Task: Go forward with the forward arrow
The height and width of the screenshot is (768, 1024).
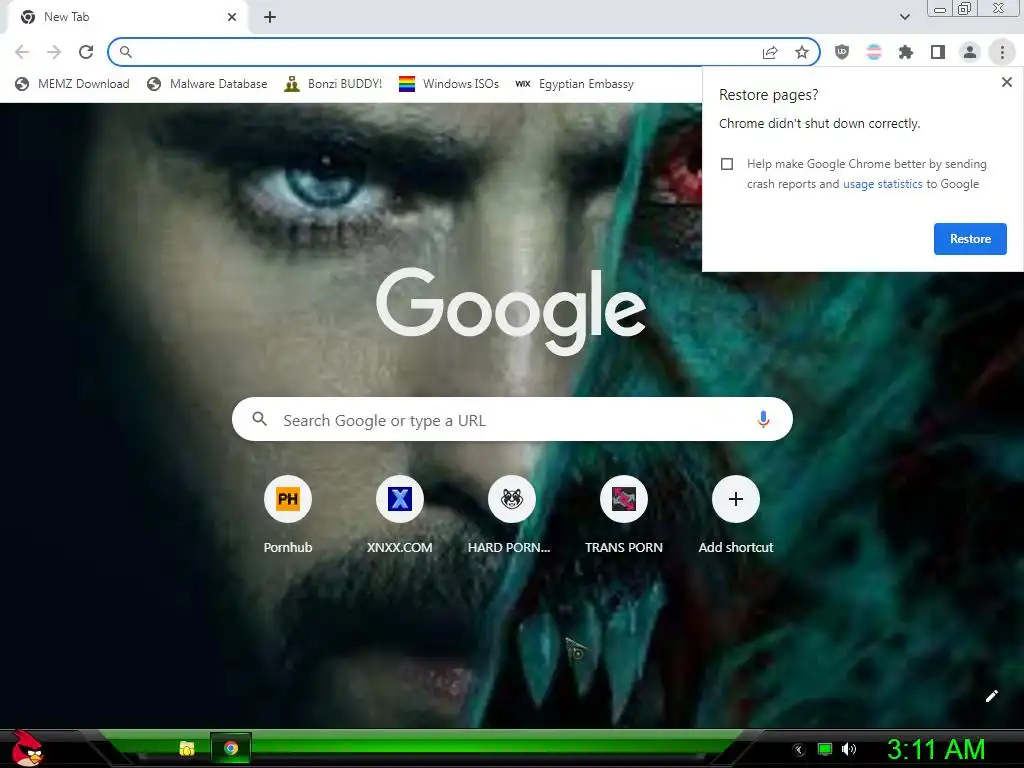Action: (x=54, y=52)
